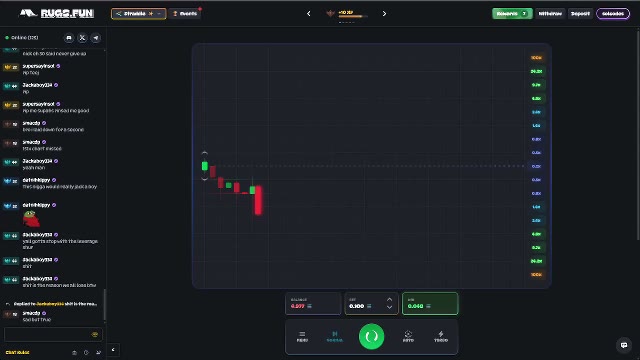This screenshot has height=360, width=640.
Task: Click the emoji picker icon in chat input
Action: click(95, 335)
